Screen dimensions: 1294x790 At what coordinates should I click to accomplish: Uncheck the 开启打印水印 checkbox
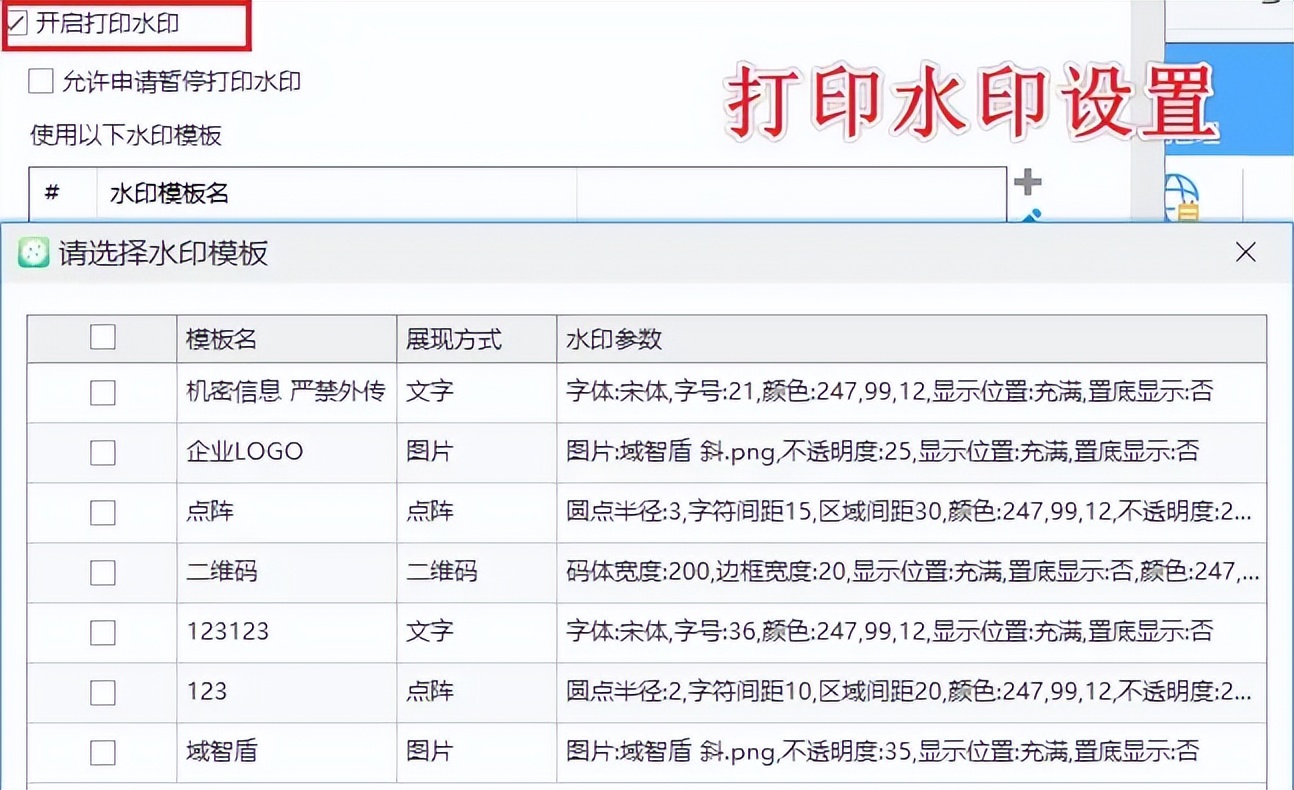click(16, 21)
